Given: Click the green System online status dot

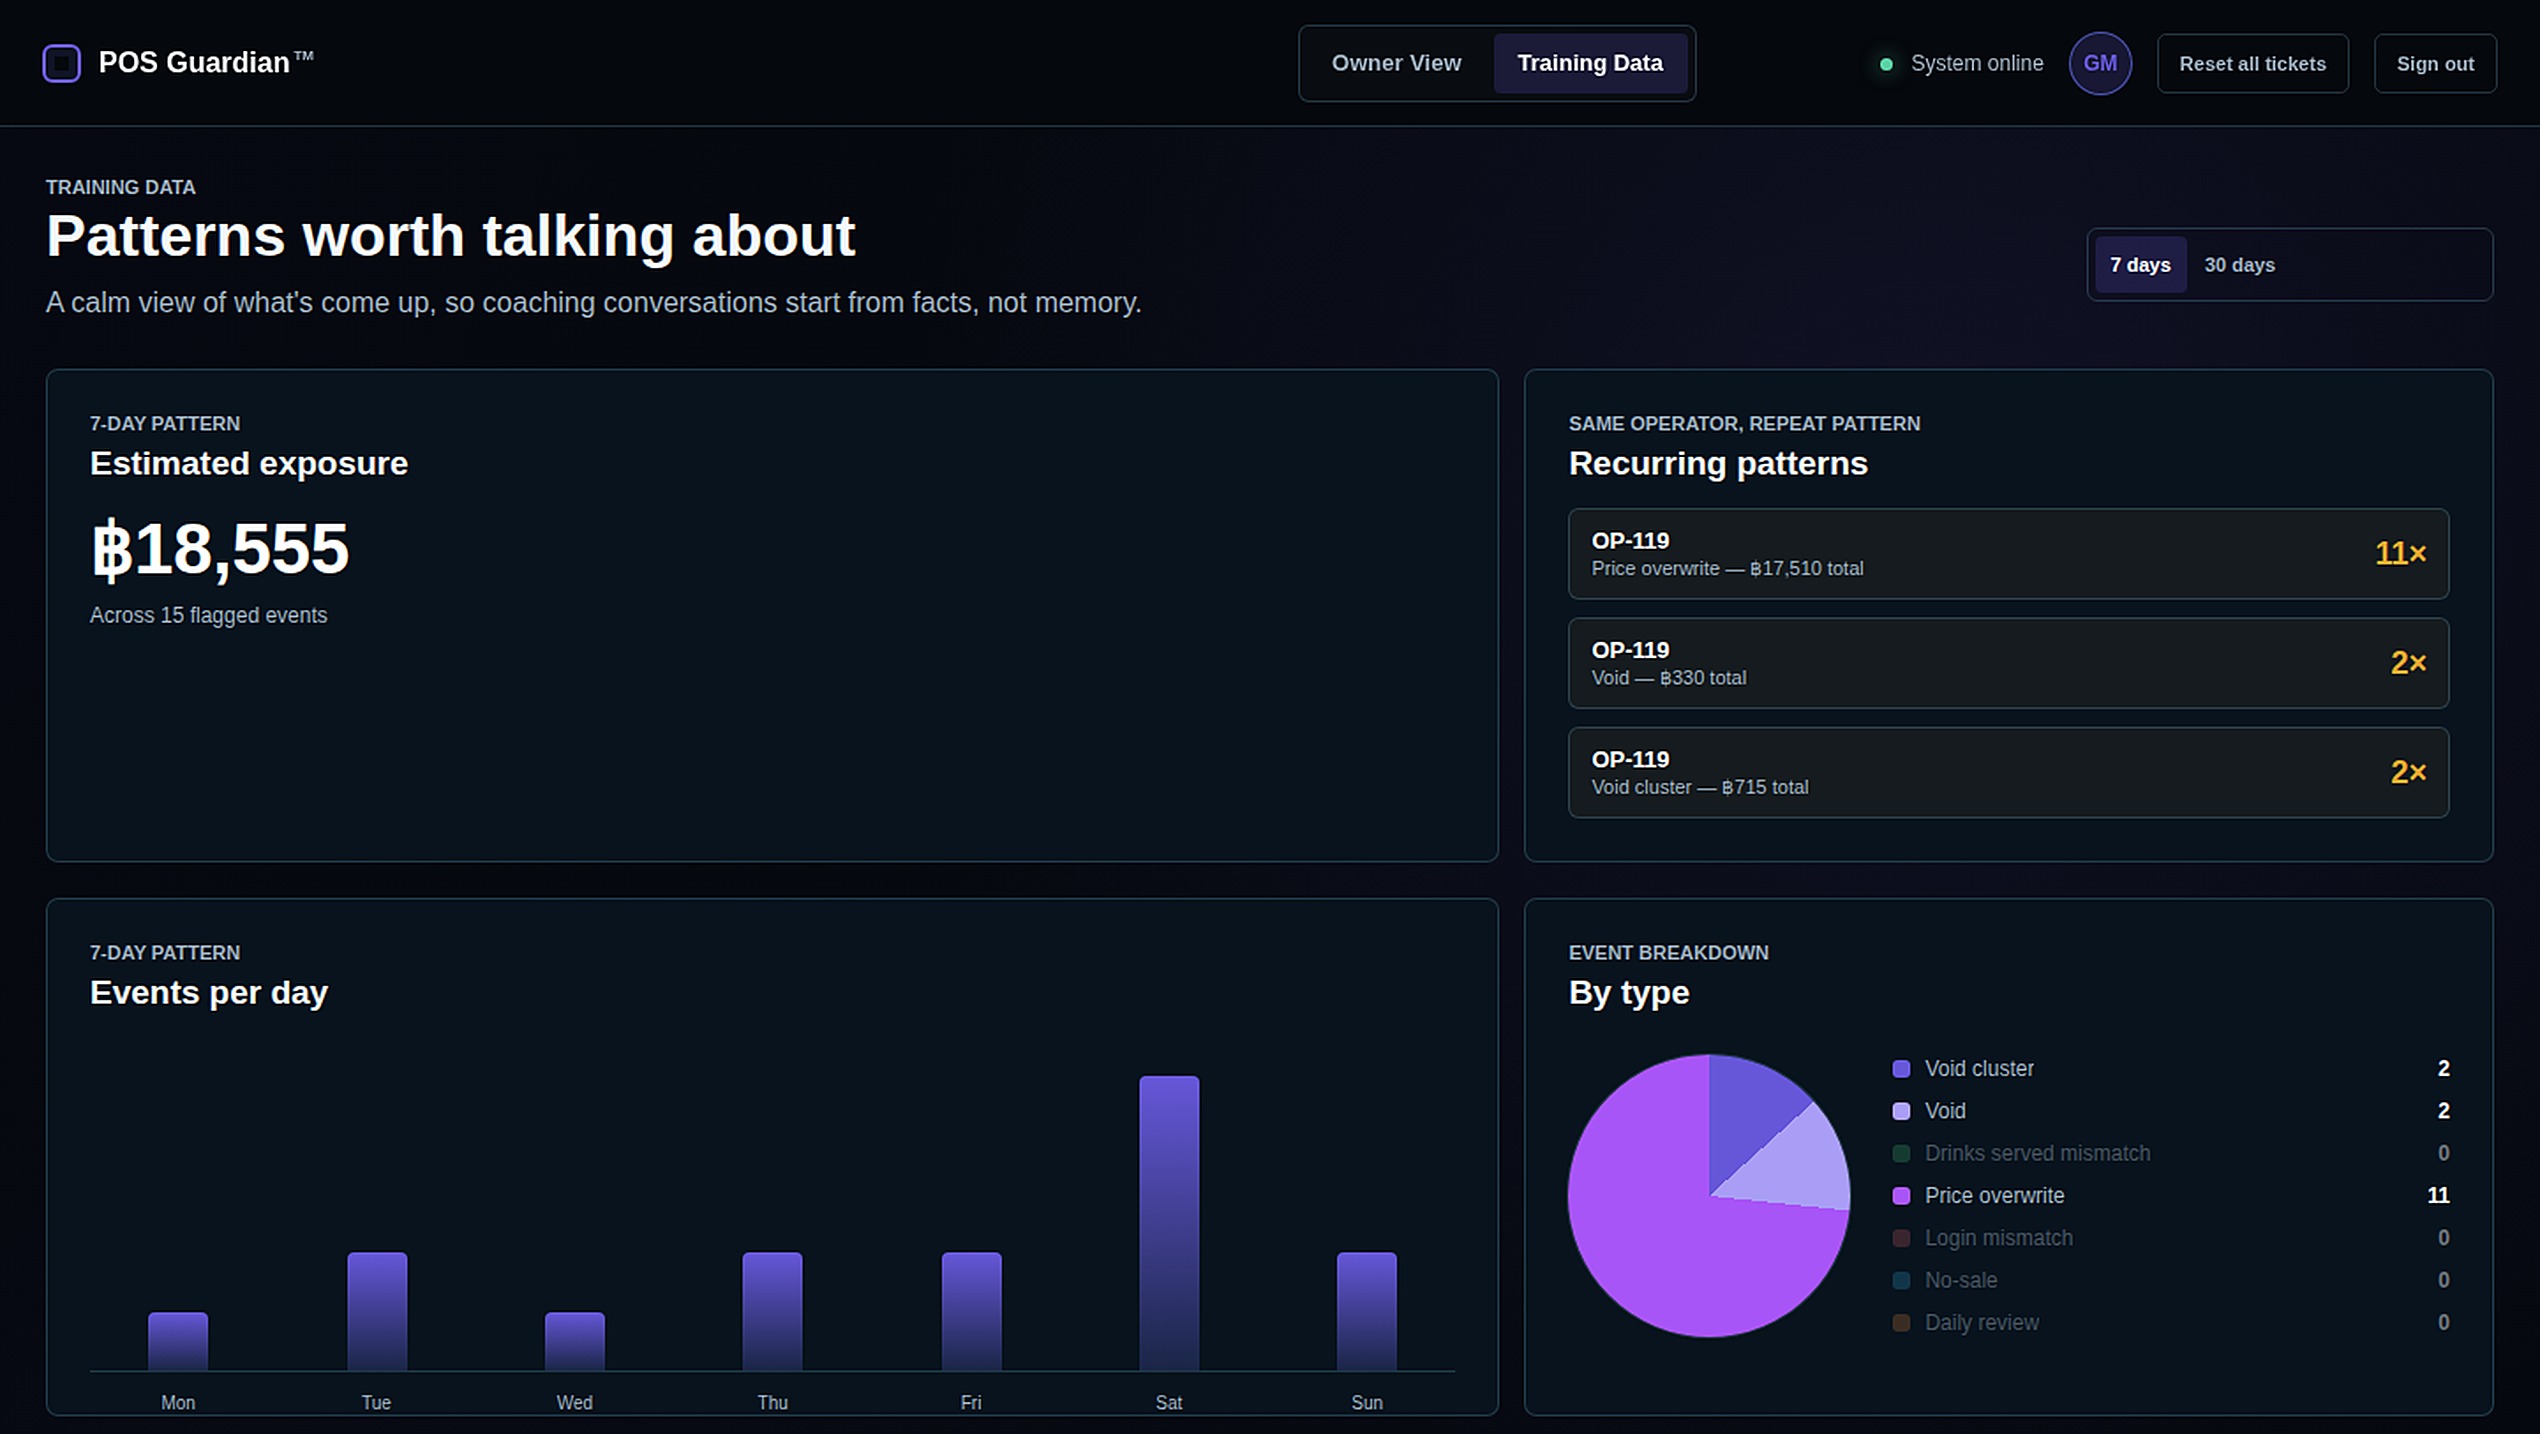Looking at the screenshot, I should pos(1885,64).
